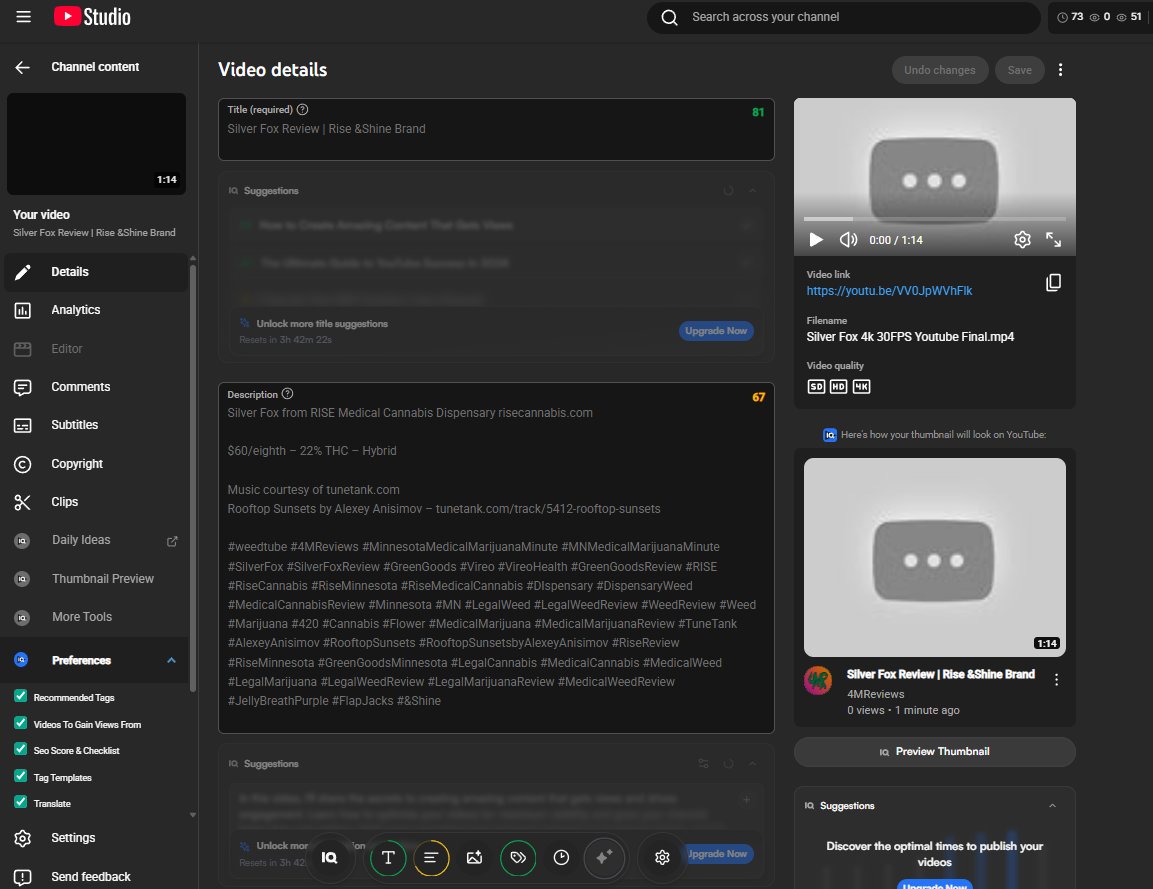This screenshot has height=889, width=1153.
Task: Open the Analytics menu item
Action: click(x=96, y=310)
